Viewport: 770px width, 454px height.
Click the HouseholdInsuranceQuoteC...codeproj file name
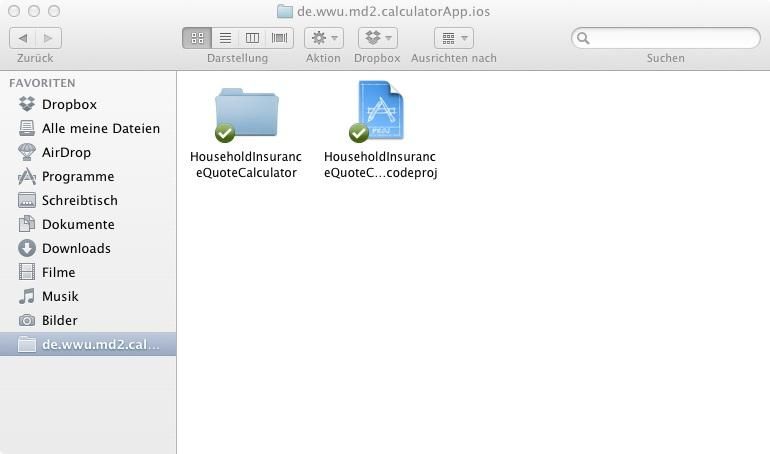[x=380, y=164]
